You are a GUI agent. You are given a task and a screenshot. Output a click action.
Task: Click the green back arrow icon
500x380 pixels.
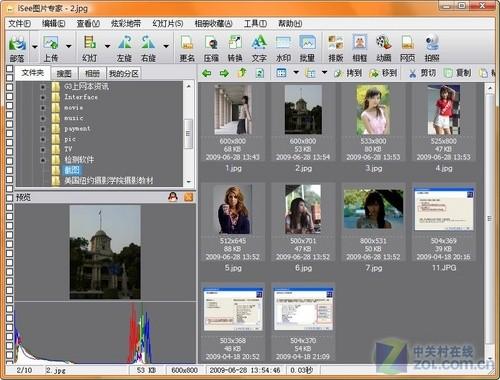coord(207,73)
